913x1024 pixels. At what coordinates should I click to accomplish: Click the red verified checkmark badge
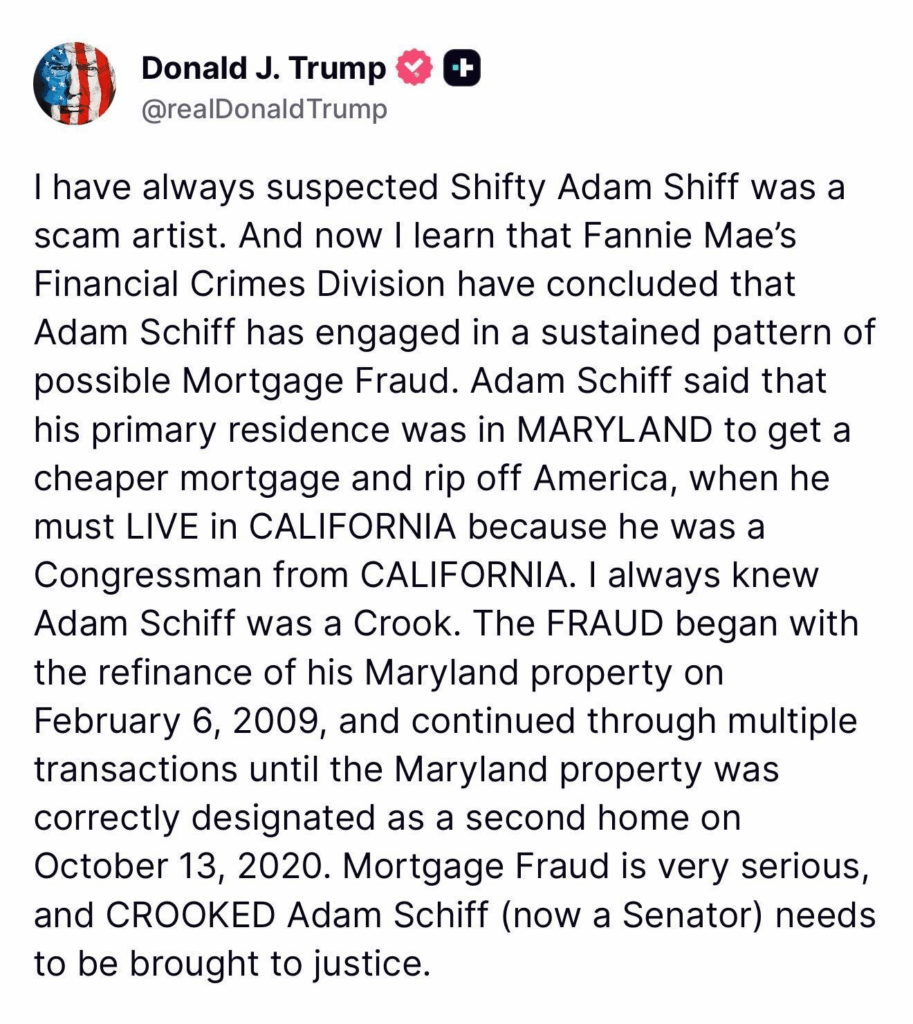pyautogui.click(x=412, y=68)
